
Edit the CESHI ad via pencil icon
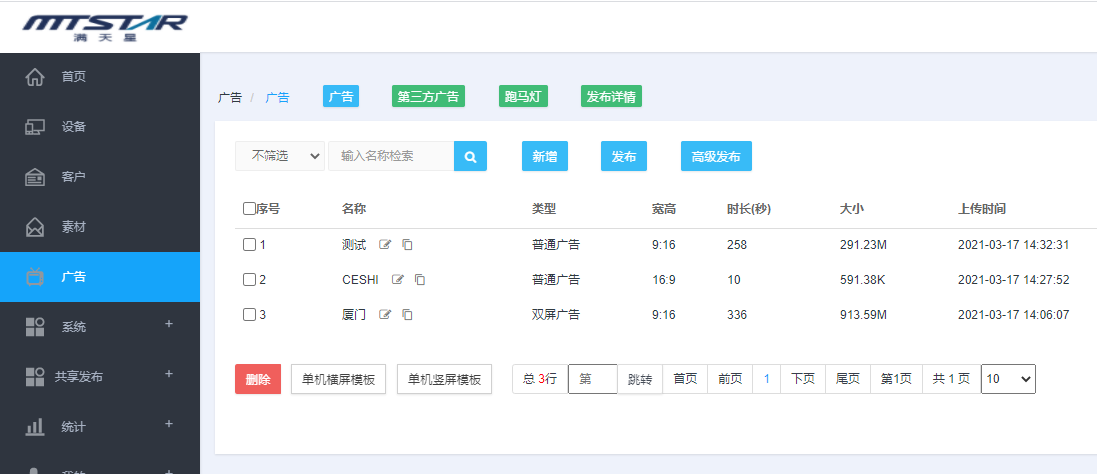(x=398, y=280)
